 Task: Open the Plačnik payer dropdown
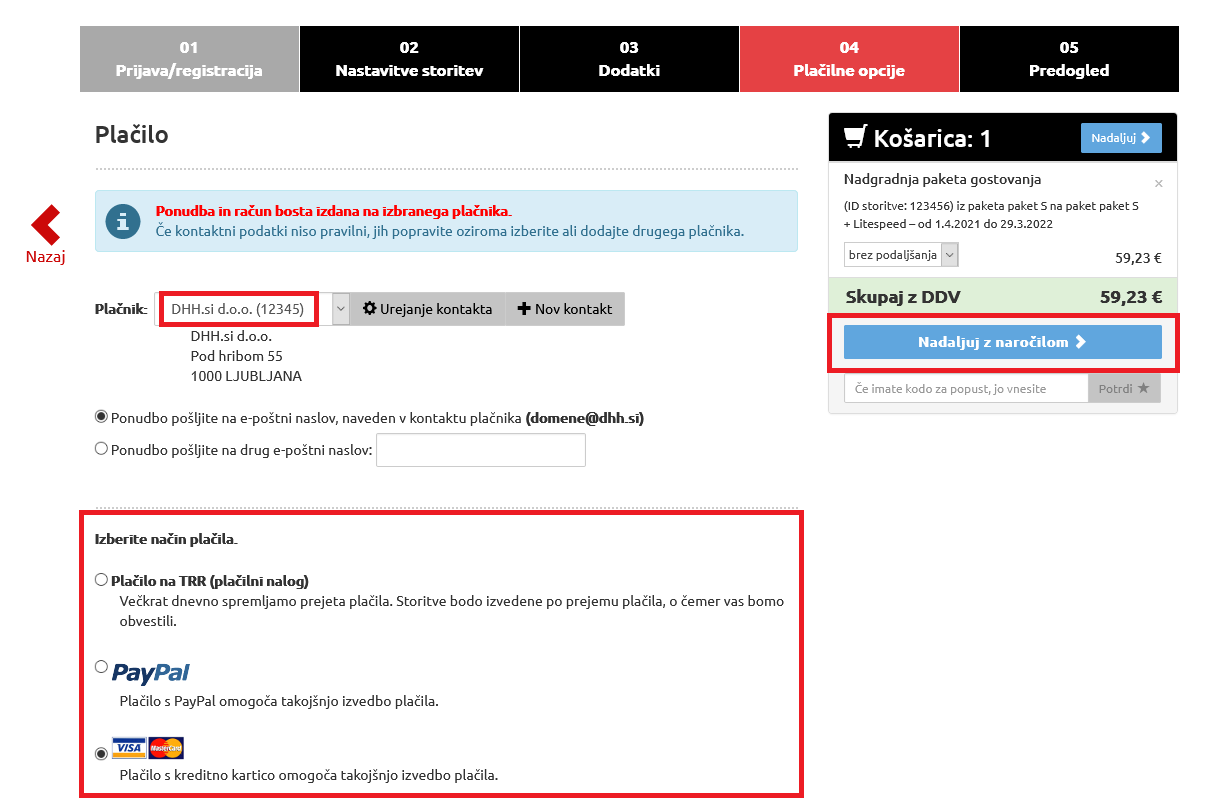pyautogui.click(x=340, y=309)
